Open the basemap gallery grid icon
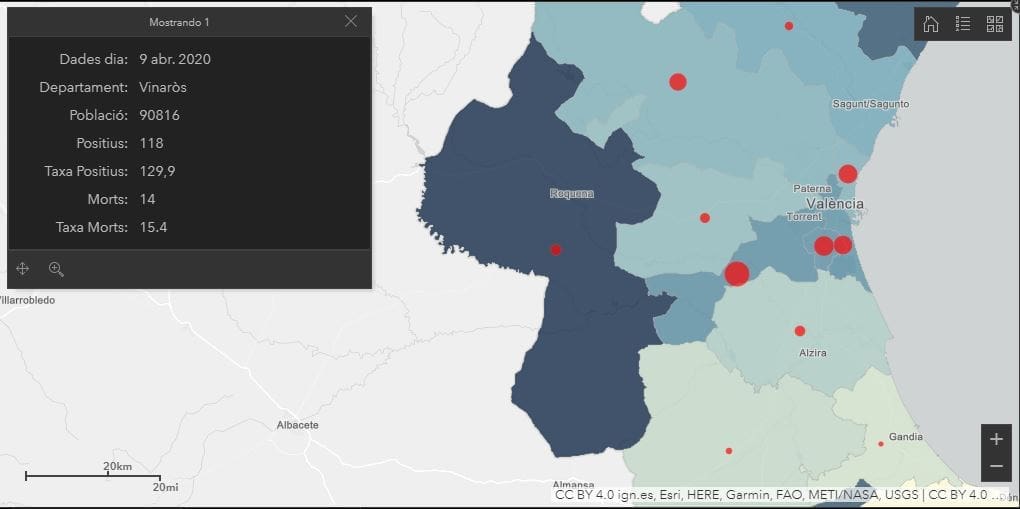 point(995,24)
